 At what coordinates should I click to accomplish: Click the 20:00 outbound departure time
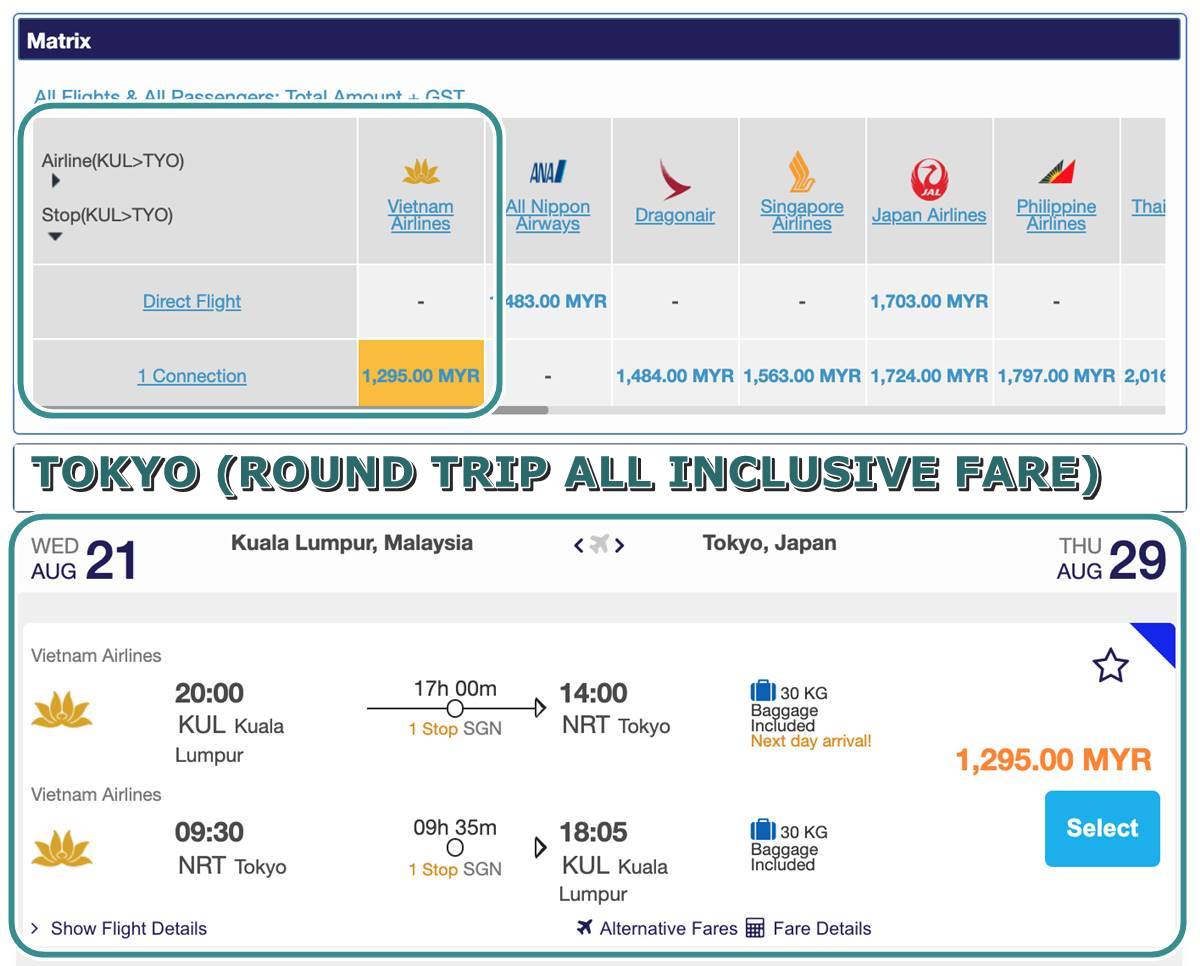point(209,693)
